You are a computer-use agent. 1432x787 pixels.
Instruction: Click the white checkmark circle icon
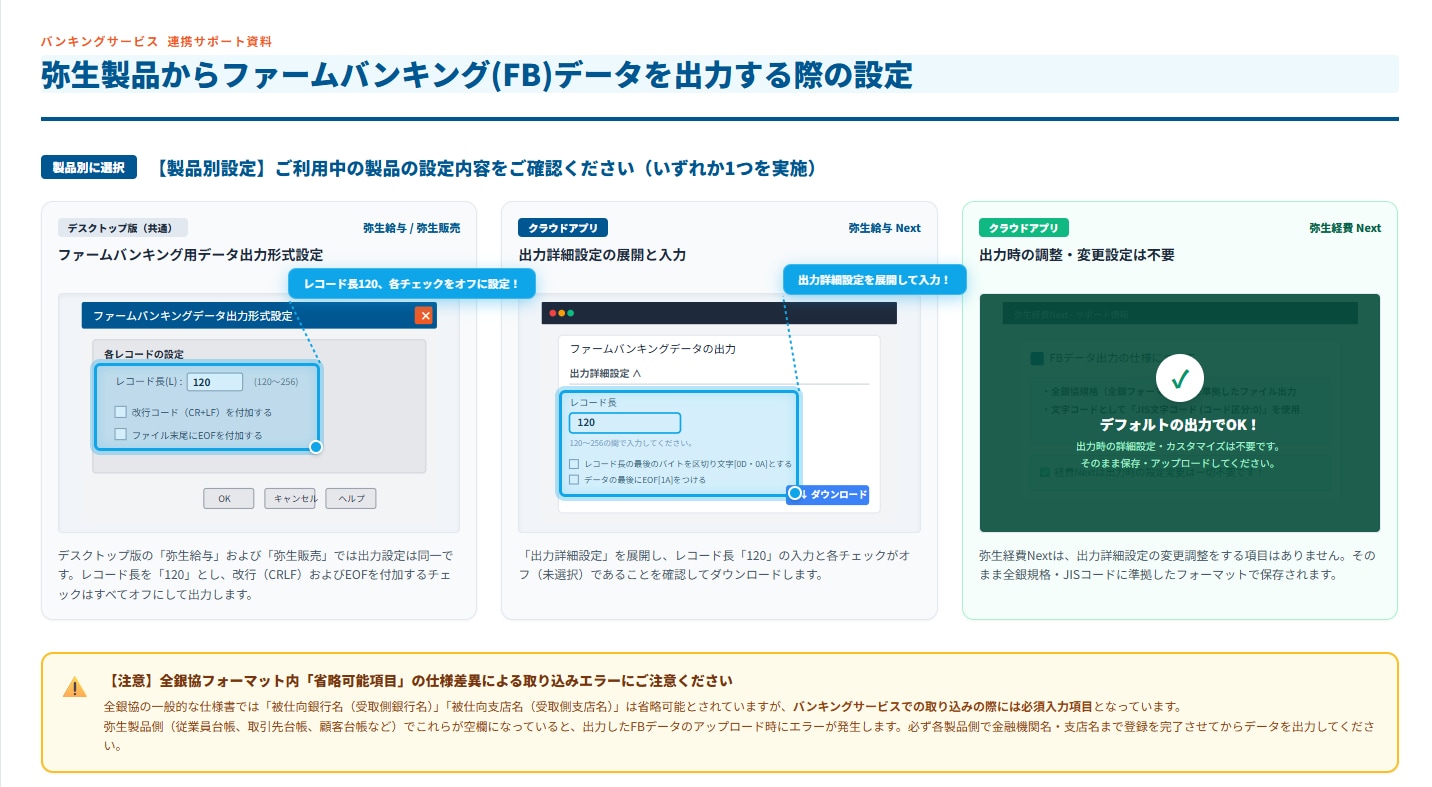click(x=1179, y=380)
